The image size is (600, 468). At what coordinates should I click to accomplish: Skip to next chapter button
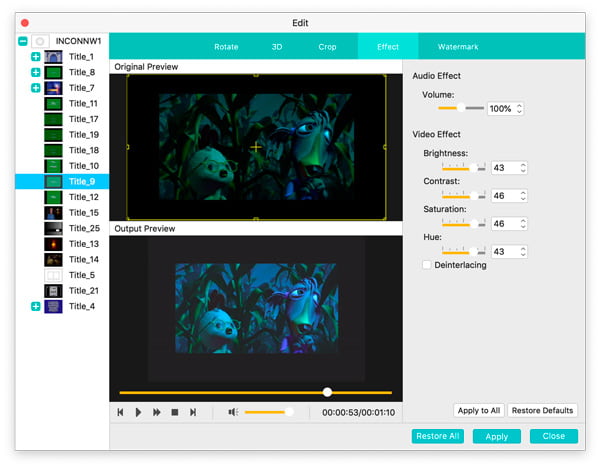click(x=193, y=412)
